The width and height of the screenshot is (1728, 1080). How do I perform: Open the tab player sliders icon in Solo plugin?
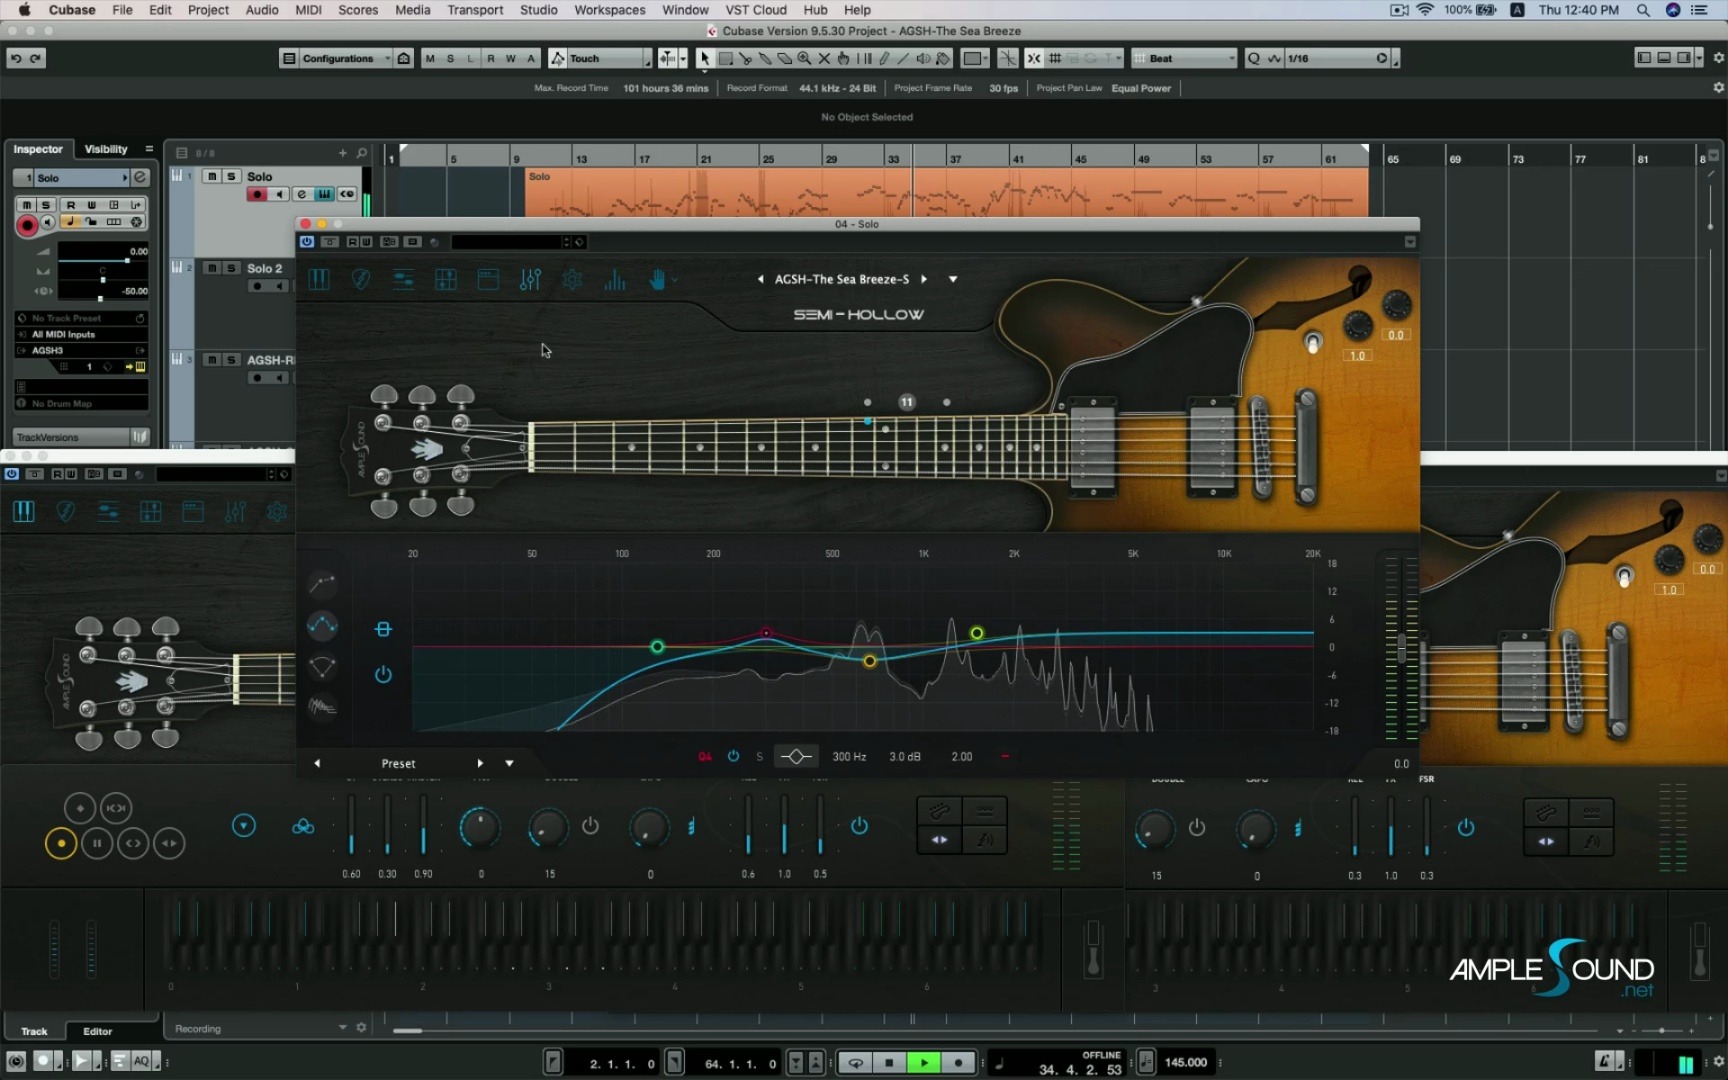coord(403,280)
